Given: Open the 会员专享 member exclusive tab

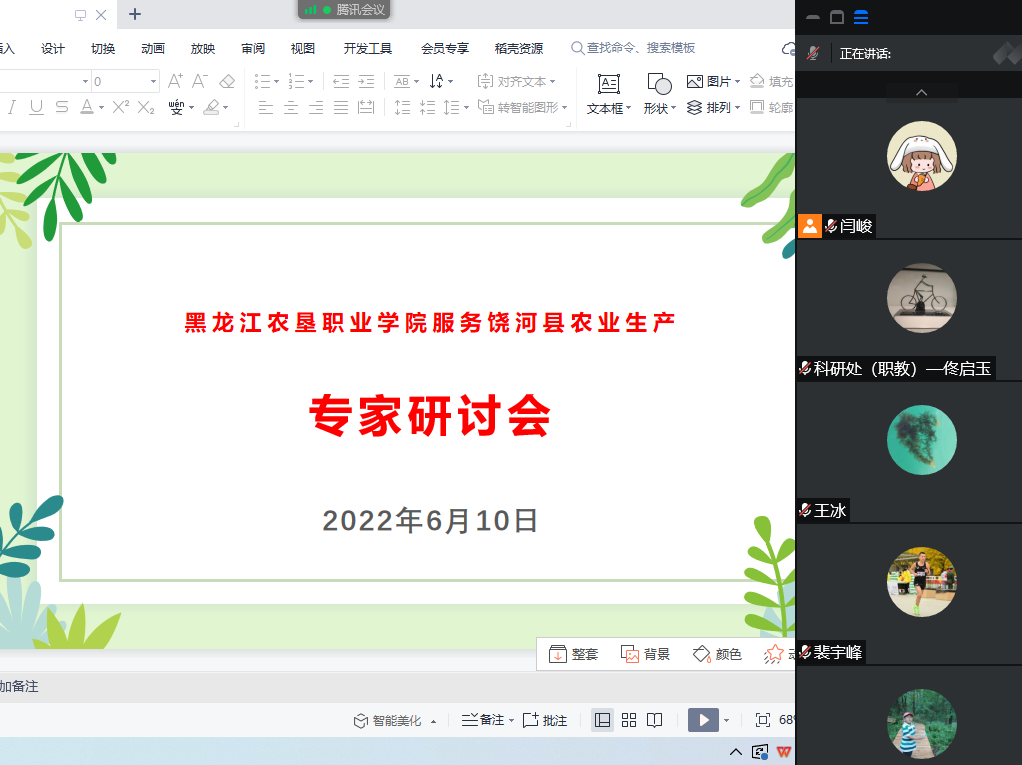Looking at the screenshot, I should (445, 48).
